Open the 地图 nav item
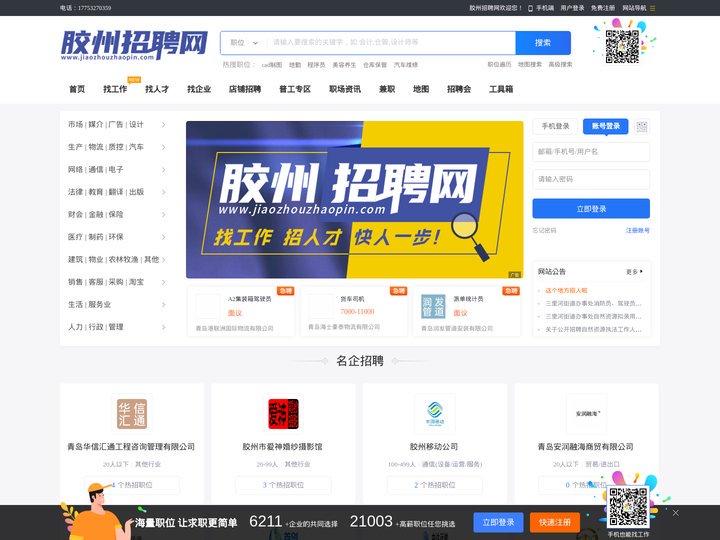The image size is (720, 540). (x=421, y=89)
